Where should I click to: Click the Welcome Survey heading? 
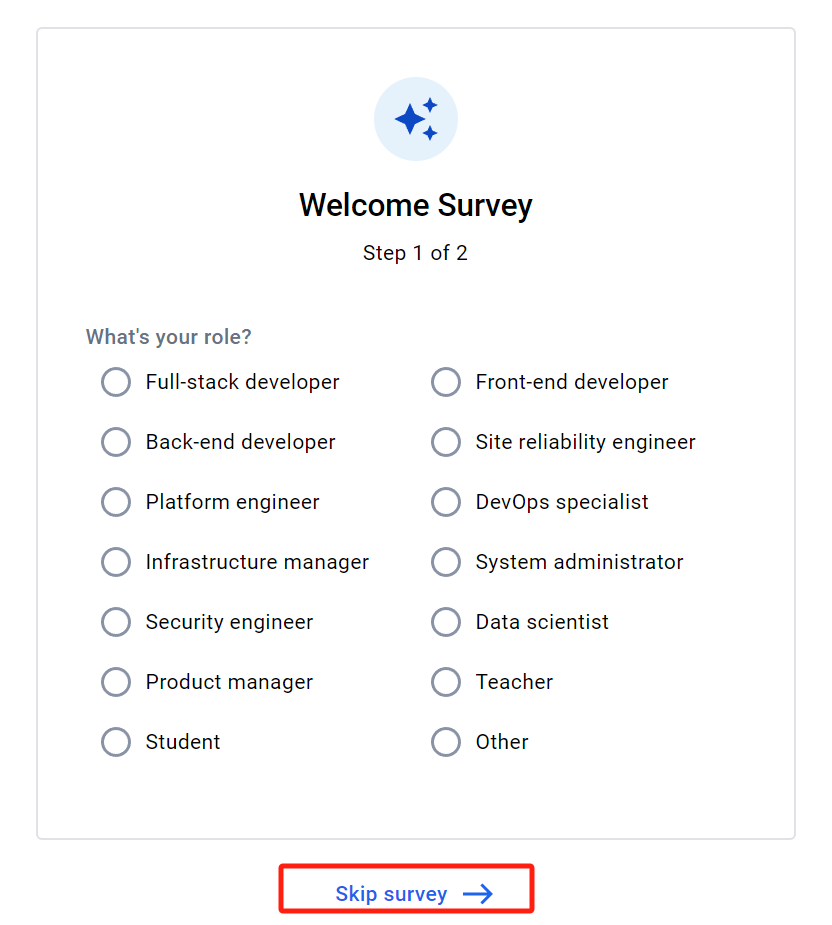click(x=416, y=205)
